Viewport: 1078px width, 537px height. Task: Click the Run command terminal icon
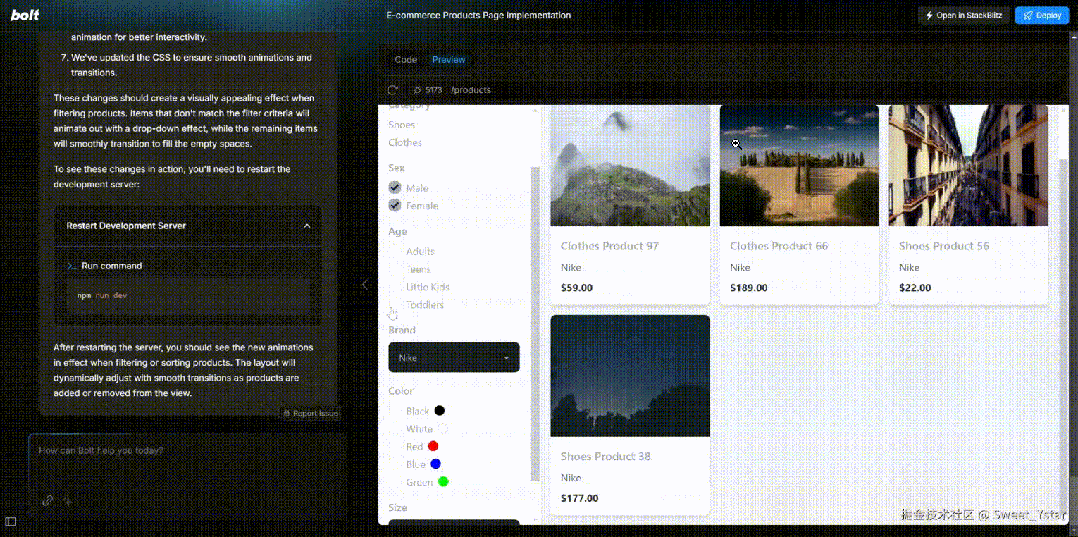pyautogui.click(x=72, y=265)
